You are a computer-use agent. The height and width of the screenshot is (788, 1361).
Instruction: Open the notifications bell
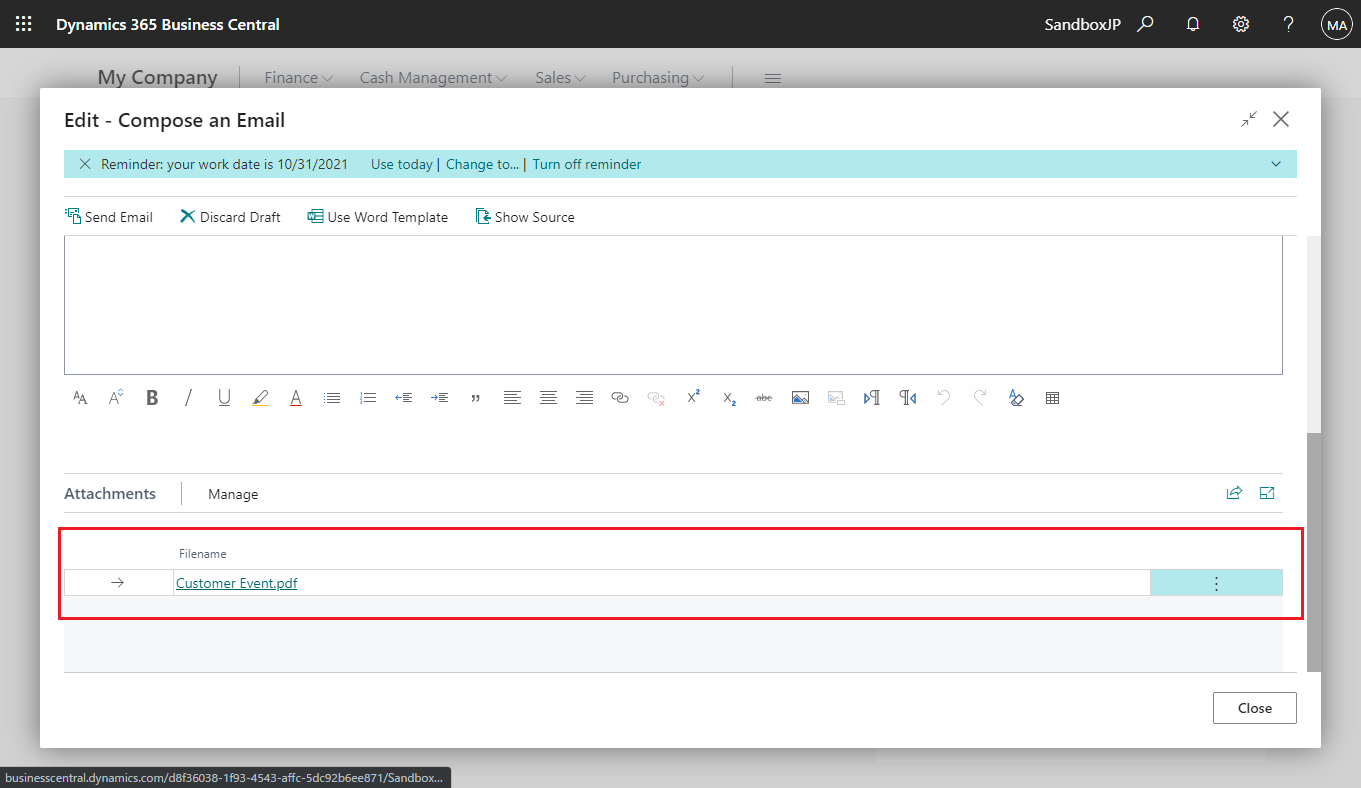click(1192, 23)
